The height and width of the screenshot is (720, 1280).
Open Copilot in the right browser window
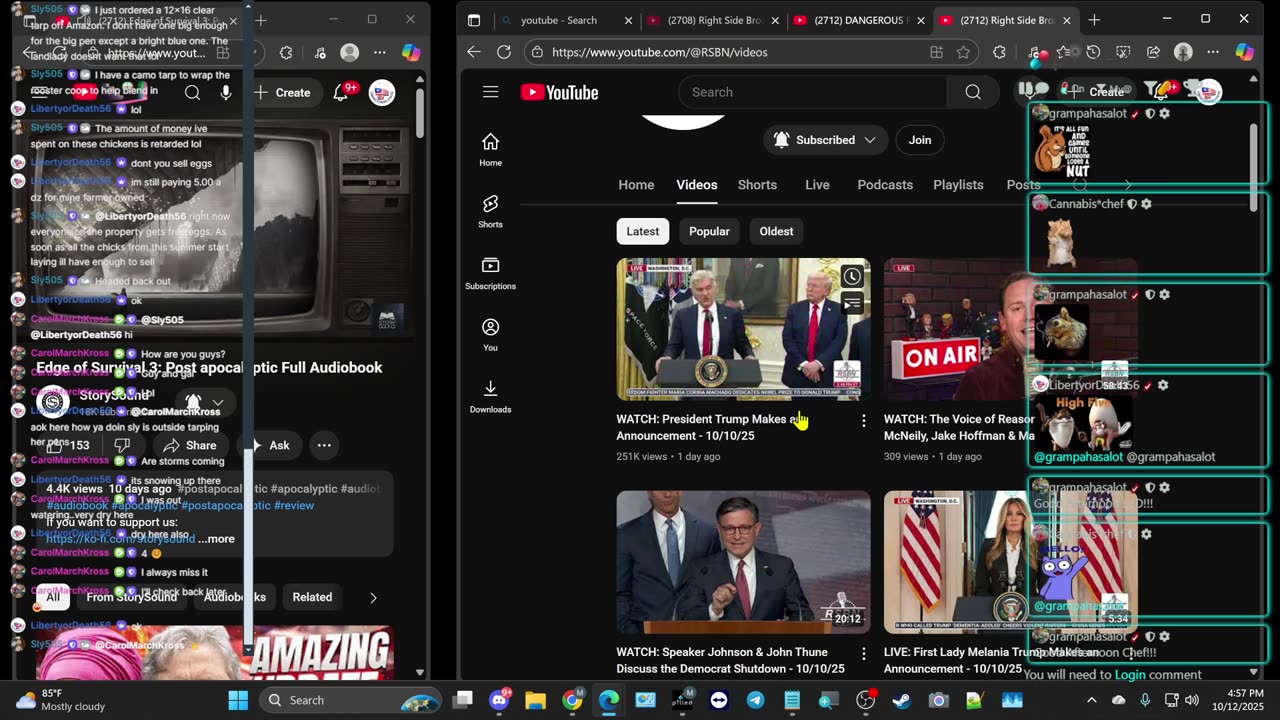click(x=1244, y=52)
